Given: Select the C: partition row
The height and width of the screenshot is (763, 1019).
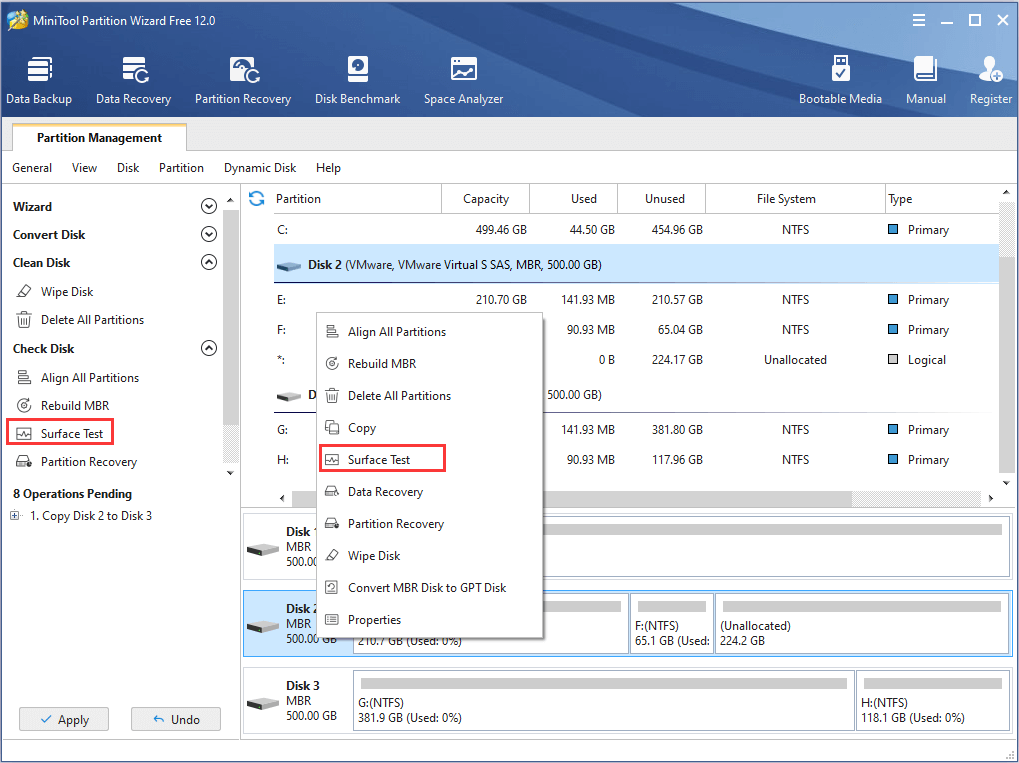Looking at the screenshot, I should [636, 229].
